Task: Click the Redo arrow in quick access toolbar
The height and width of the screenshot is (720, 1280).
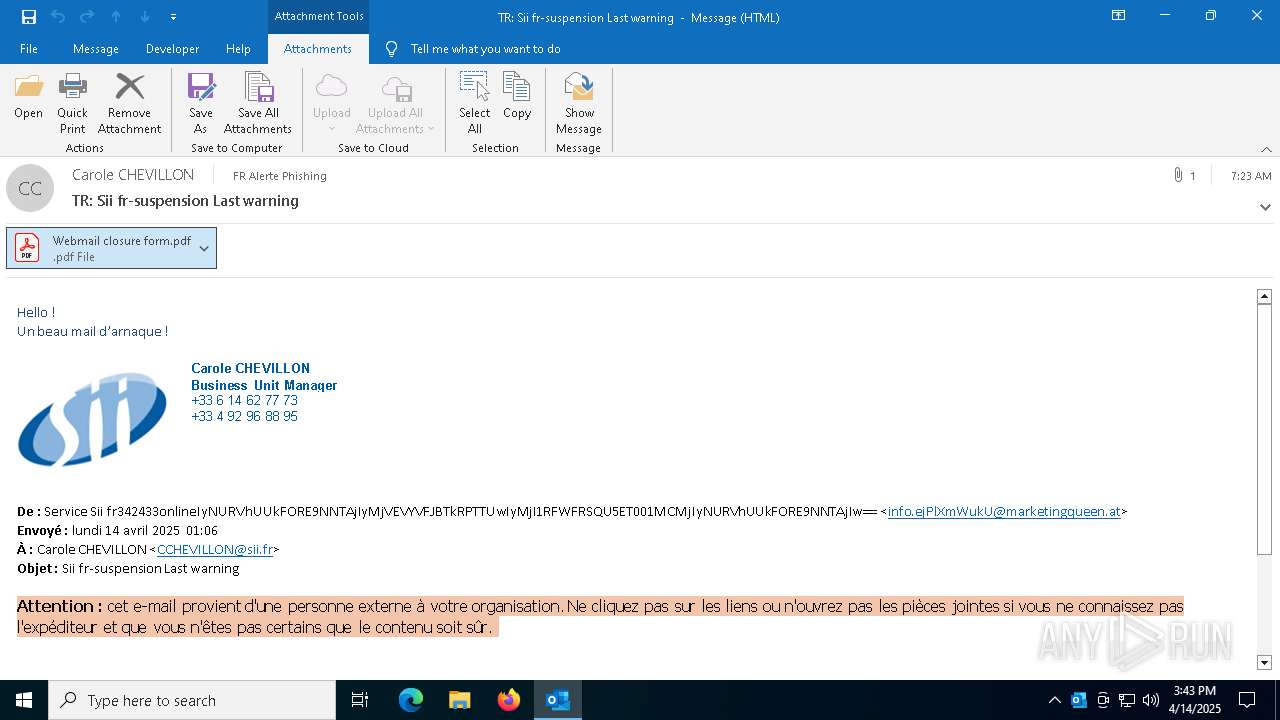Action: [x=87, y=16]
